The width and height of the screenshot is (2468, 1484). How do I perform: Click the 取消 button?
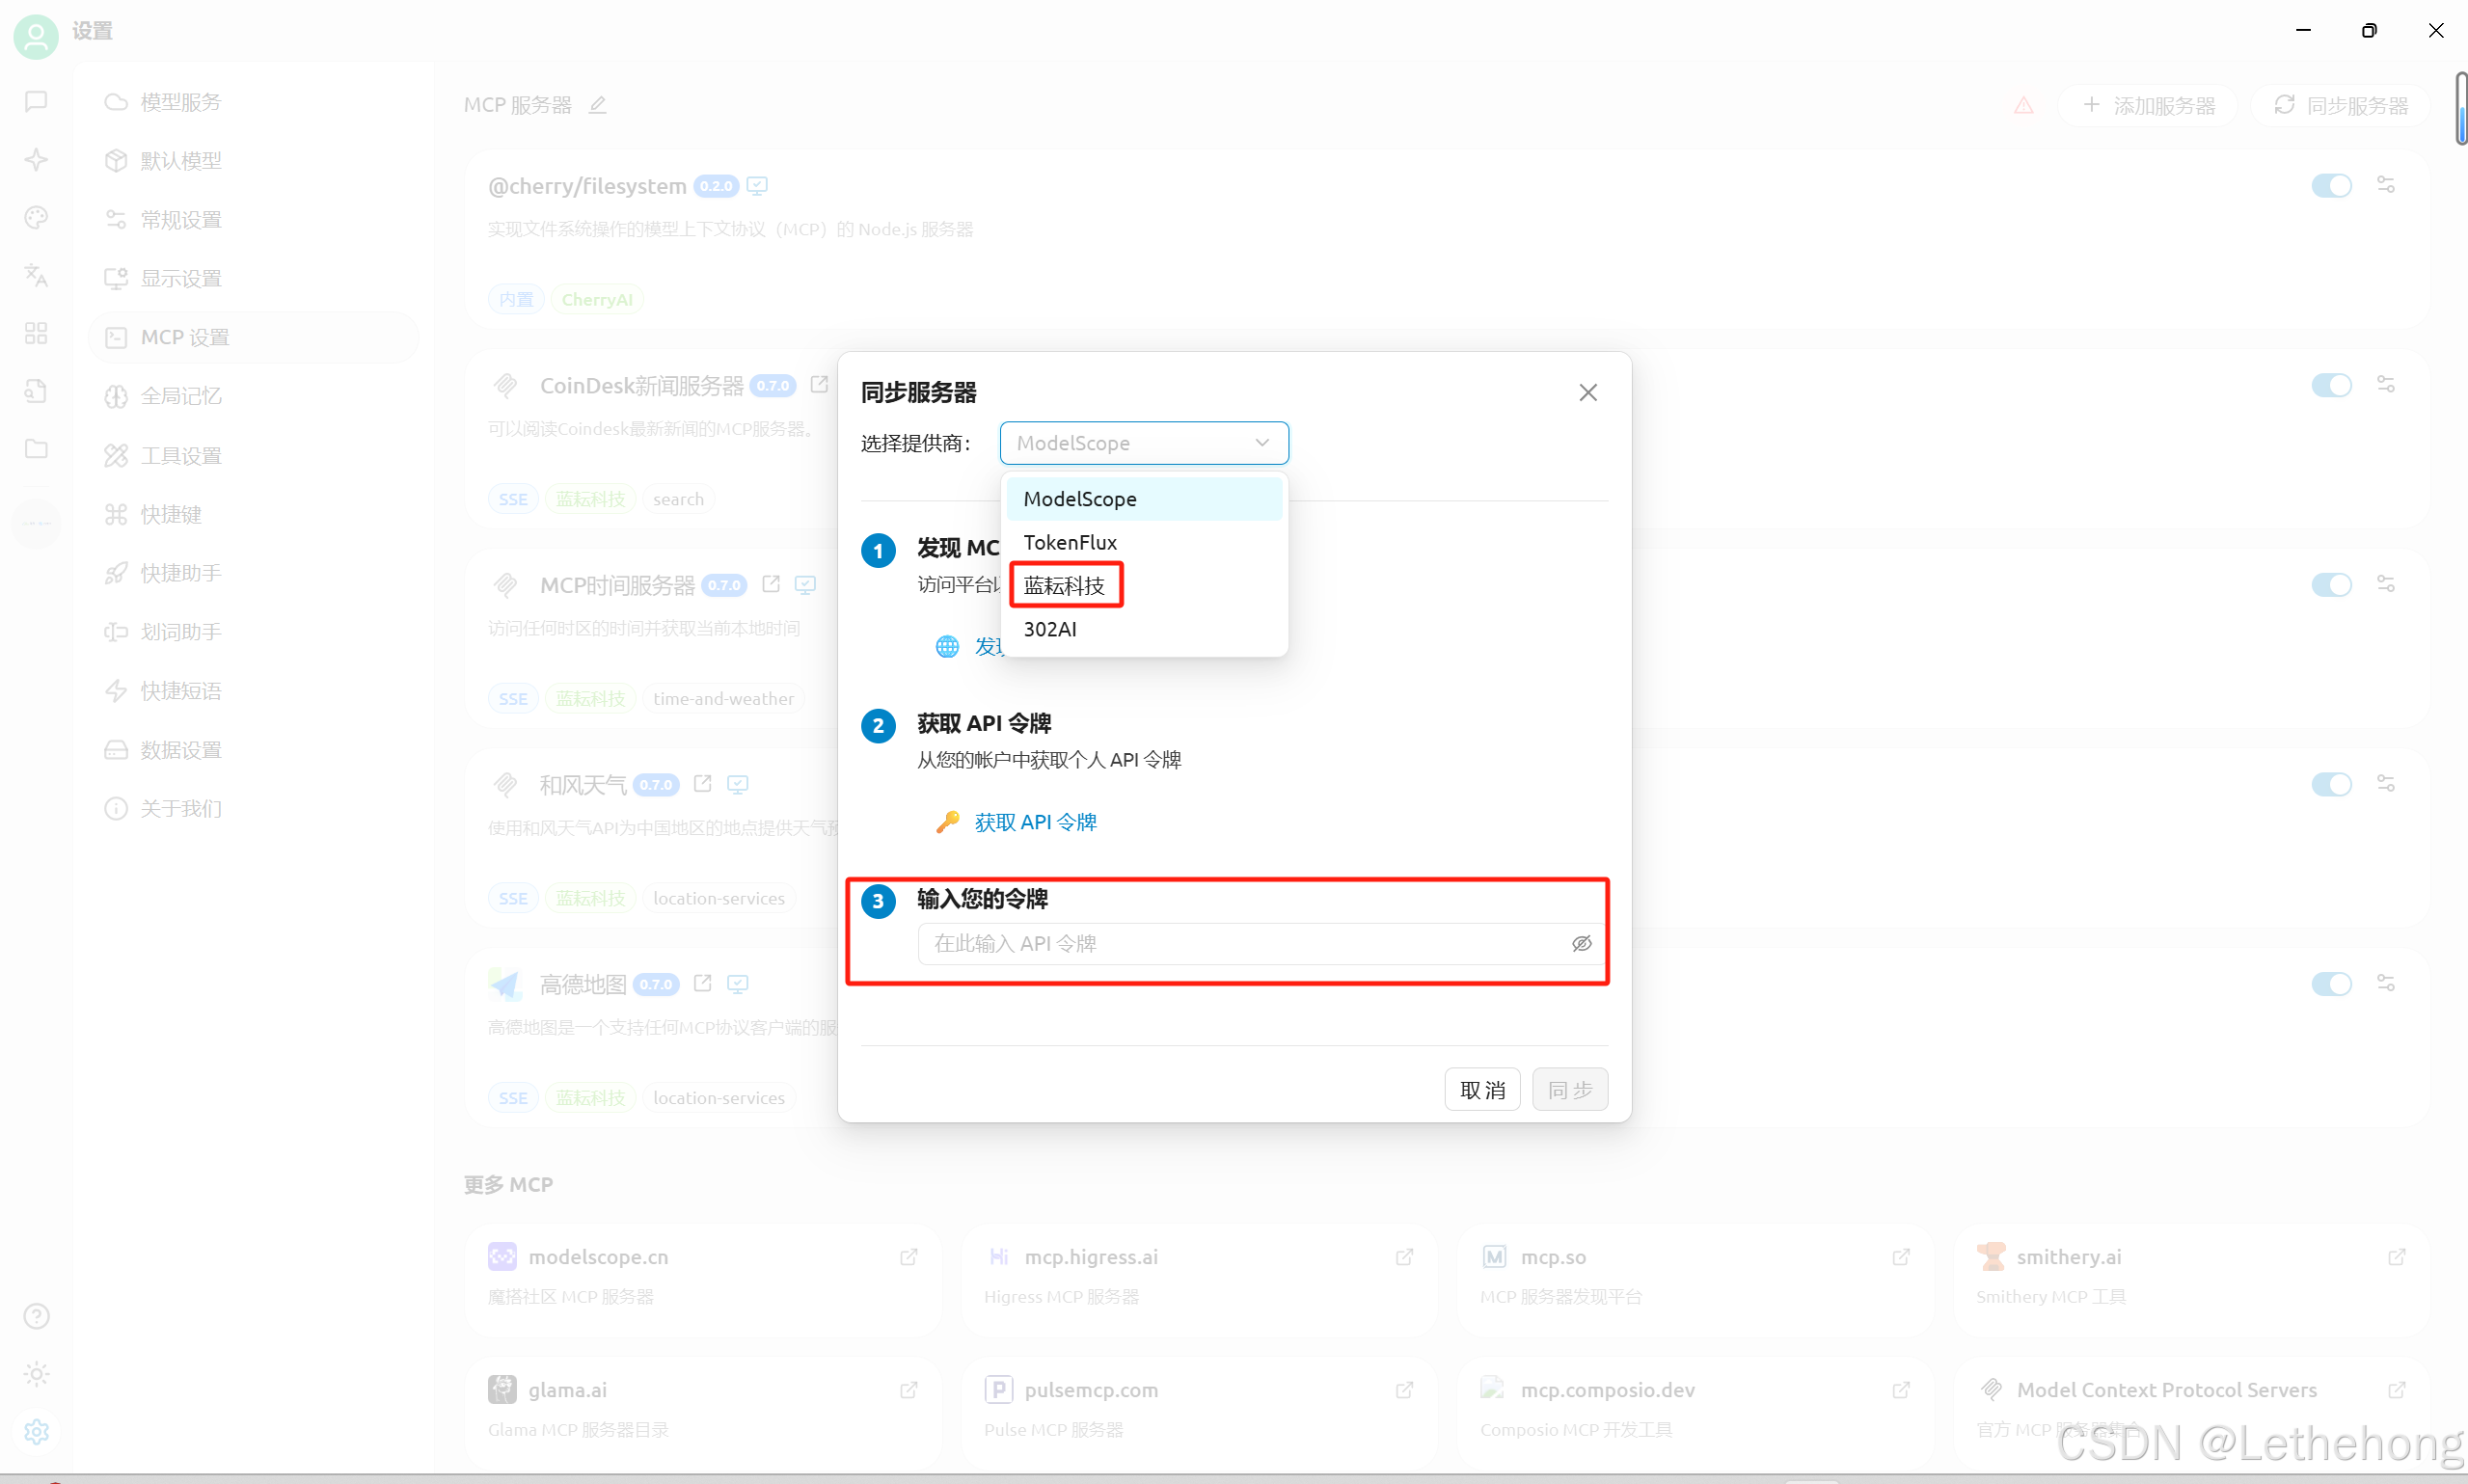pyautogui.click(x=1482, y=1090)
